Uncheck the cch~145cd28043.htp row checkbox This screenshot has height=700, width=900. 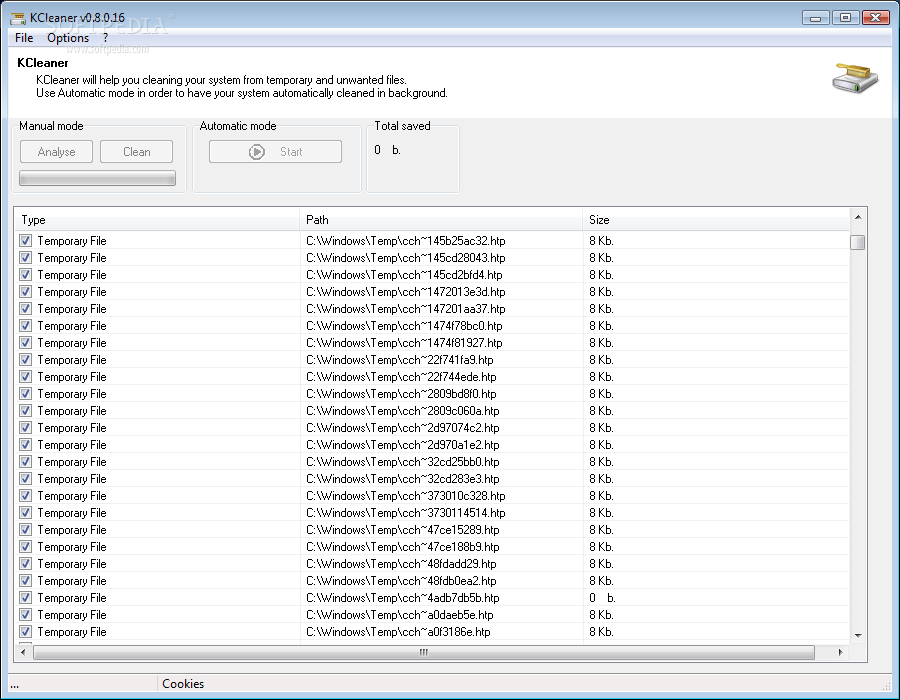pos(25,258)
